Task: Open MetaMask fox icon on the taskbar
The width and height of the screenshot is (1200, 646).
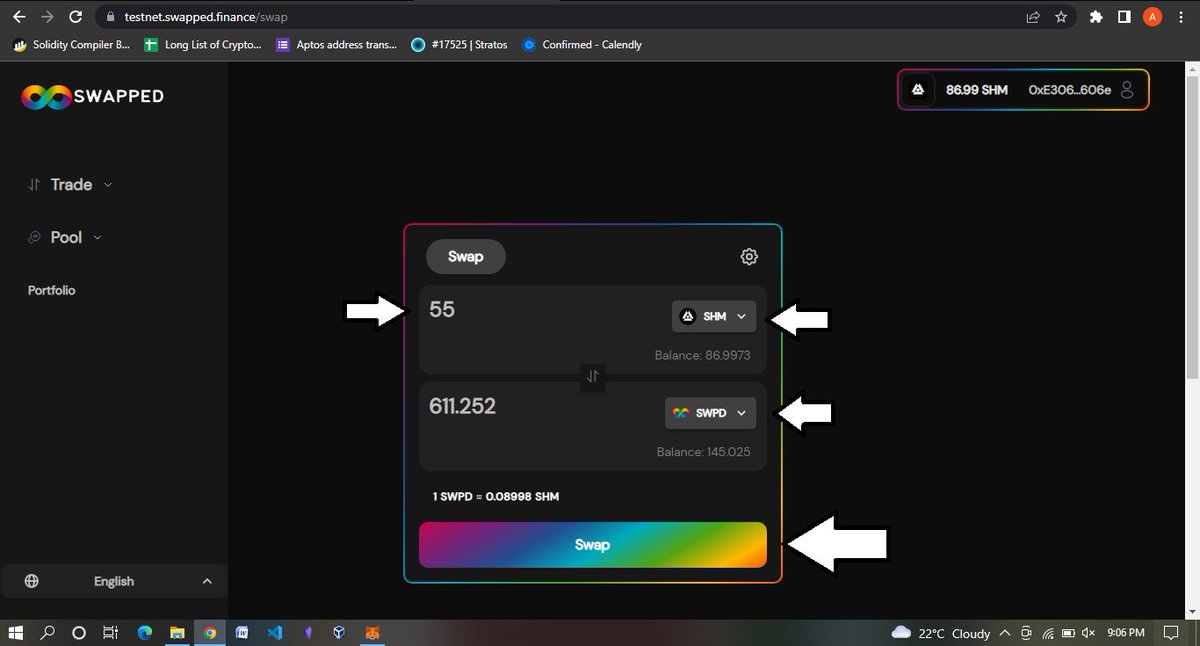Action: (371, 633)
